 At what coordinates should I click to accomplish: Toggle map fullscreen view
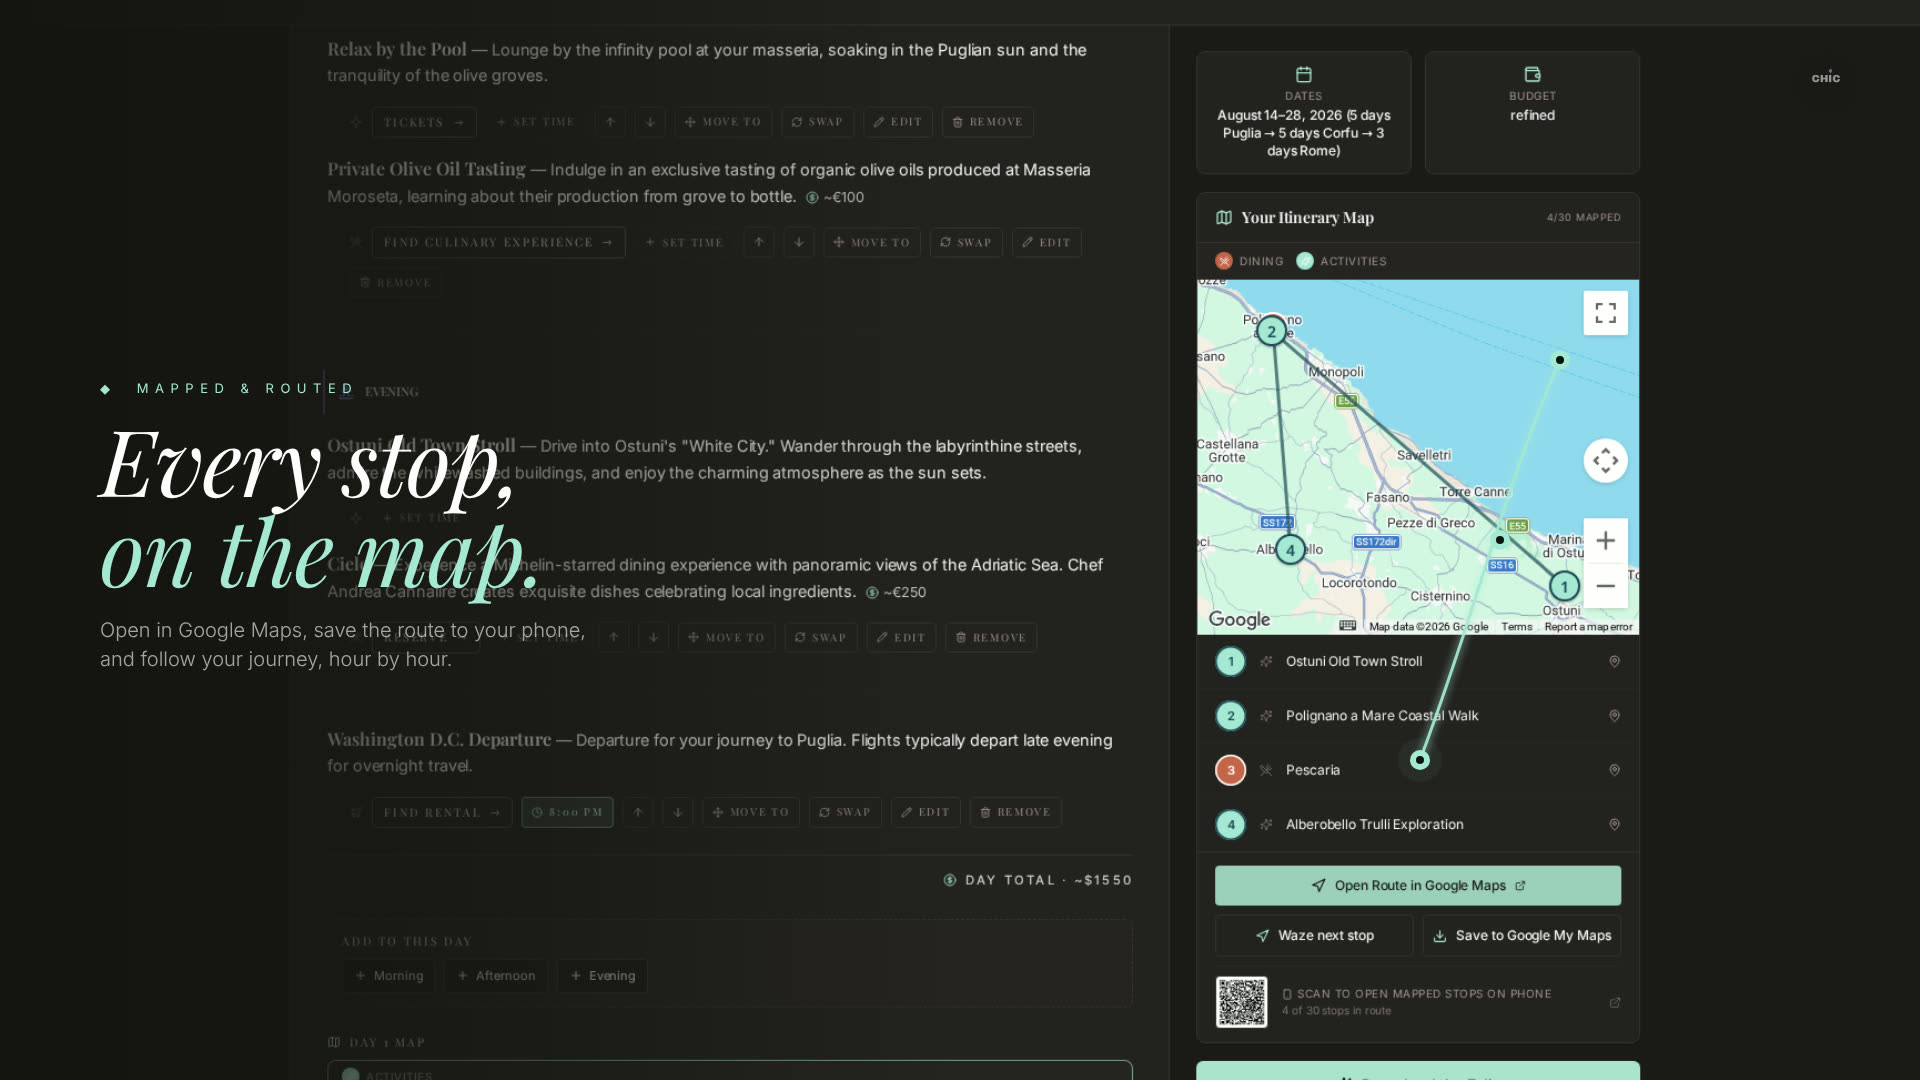[x=1605, y=313]
